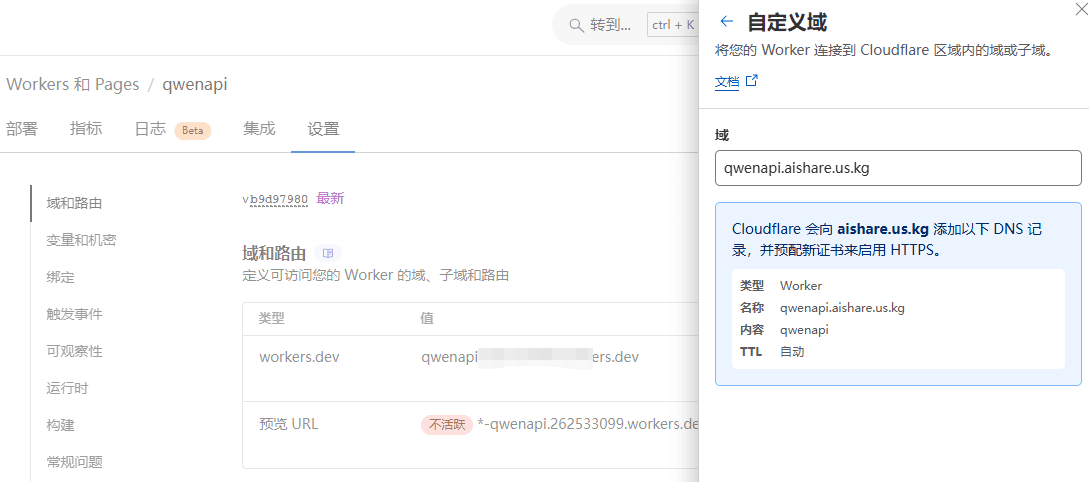
Task: Click the qwenapi workers.dev value
Action: [x=530, y=357]
